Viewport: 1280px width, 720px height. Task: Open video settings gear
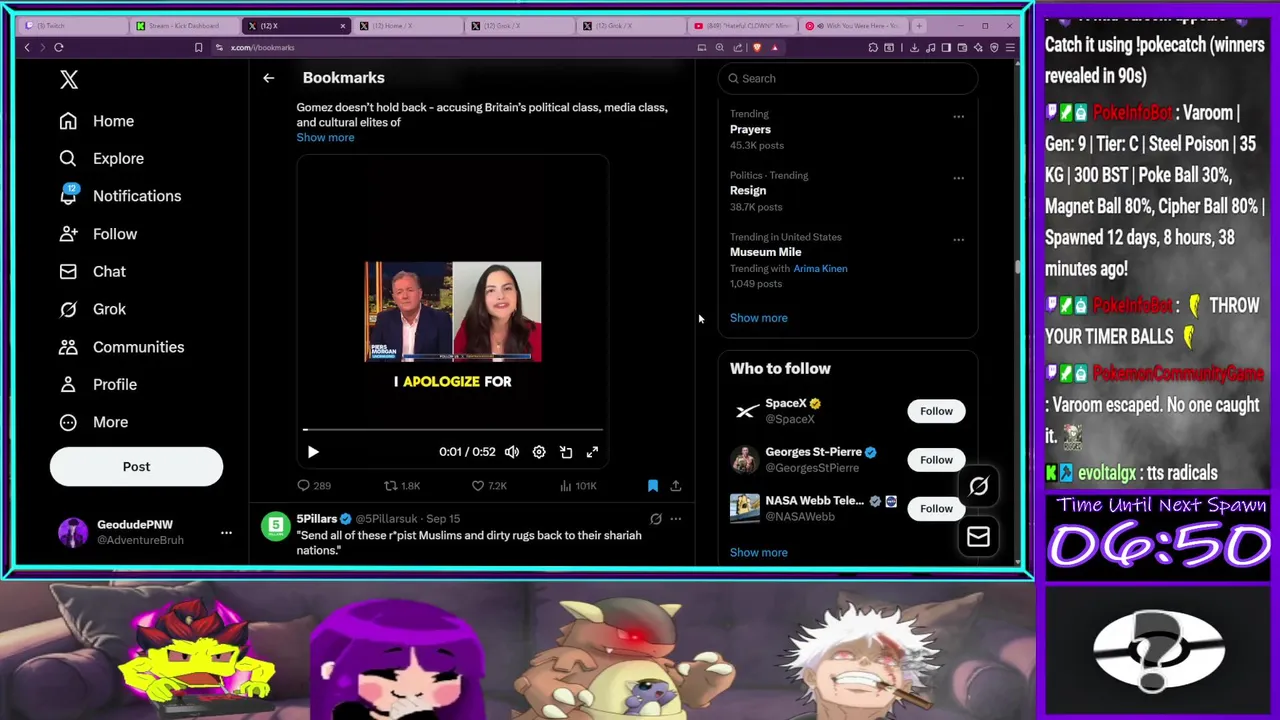539,452
